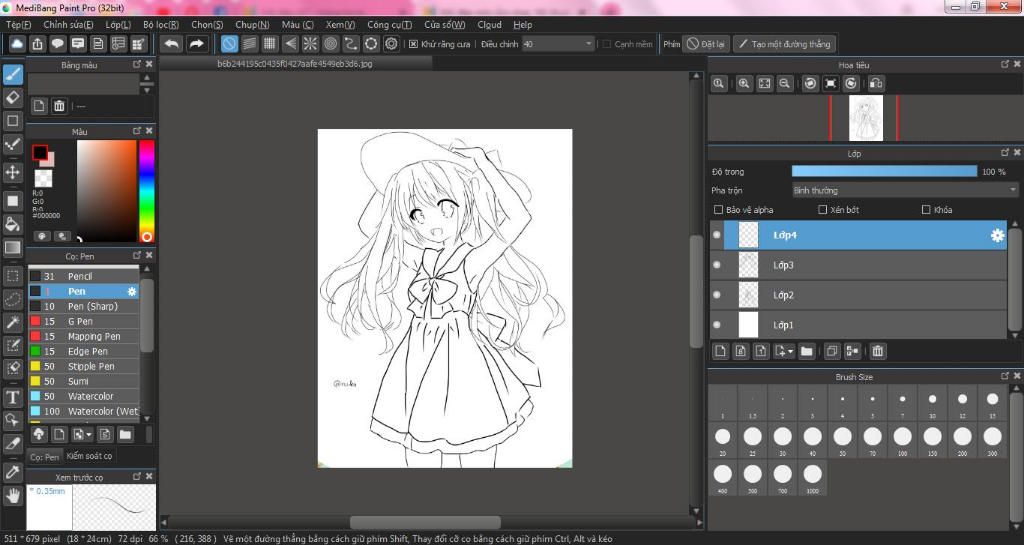Select layer Lớp2 in layer list
This screenshot has height=545, width=1024.
[859, 295]
